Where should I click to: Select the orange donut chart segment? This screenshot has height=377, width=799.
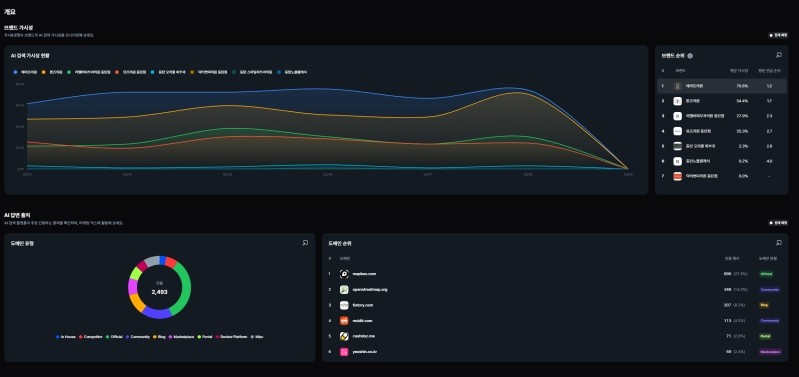click(137, 303)
